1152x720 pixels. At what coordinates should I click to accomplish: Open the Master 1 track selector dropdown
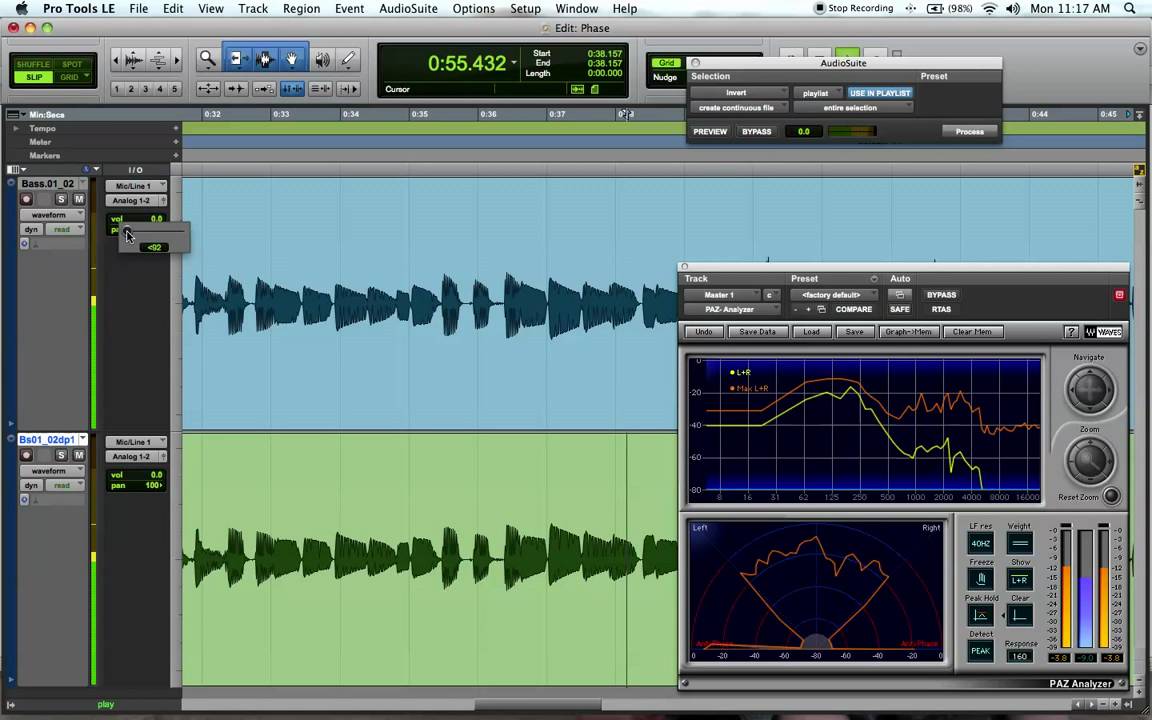721,295
